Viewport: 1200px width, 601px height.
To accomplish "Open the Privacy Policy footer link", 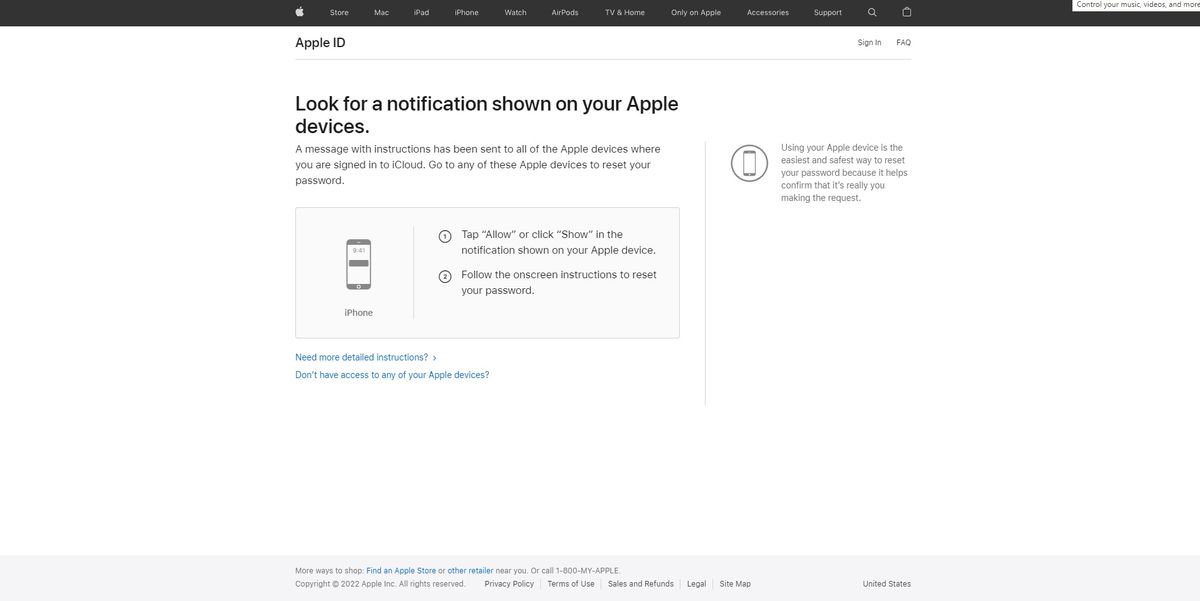I will click(x=508, y=583).
